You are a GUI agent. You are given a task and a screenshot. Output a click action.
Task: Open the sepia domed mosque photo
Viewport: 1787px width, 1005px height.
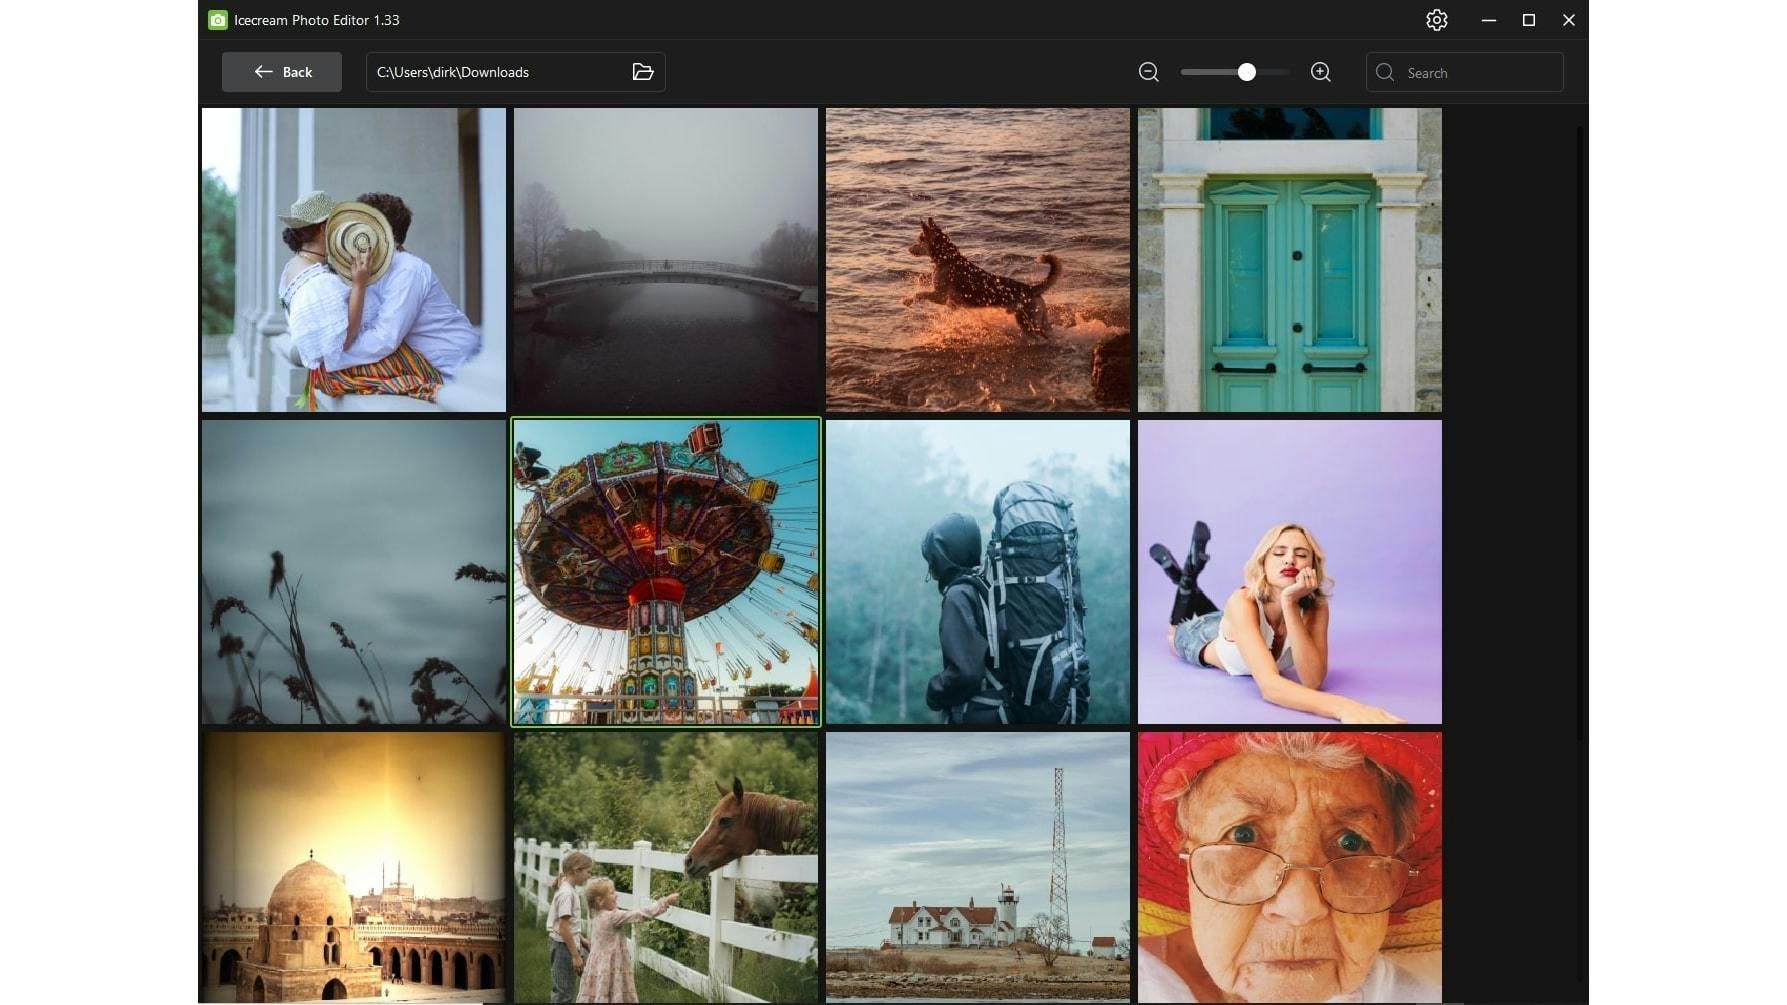tap(354, 867)
